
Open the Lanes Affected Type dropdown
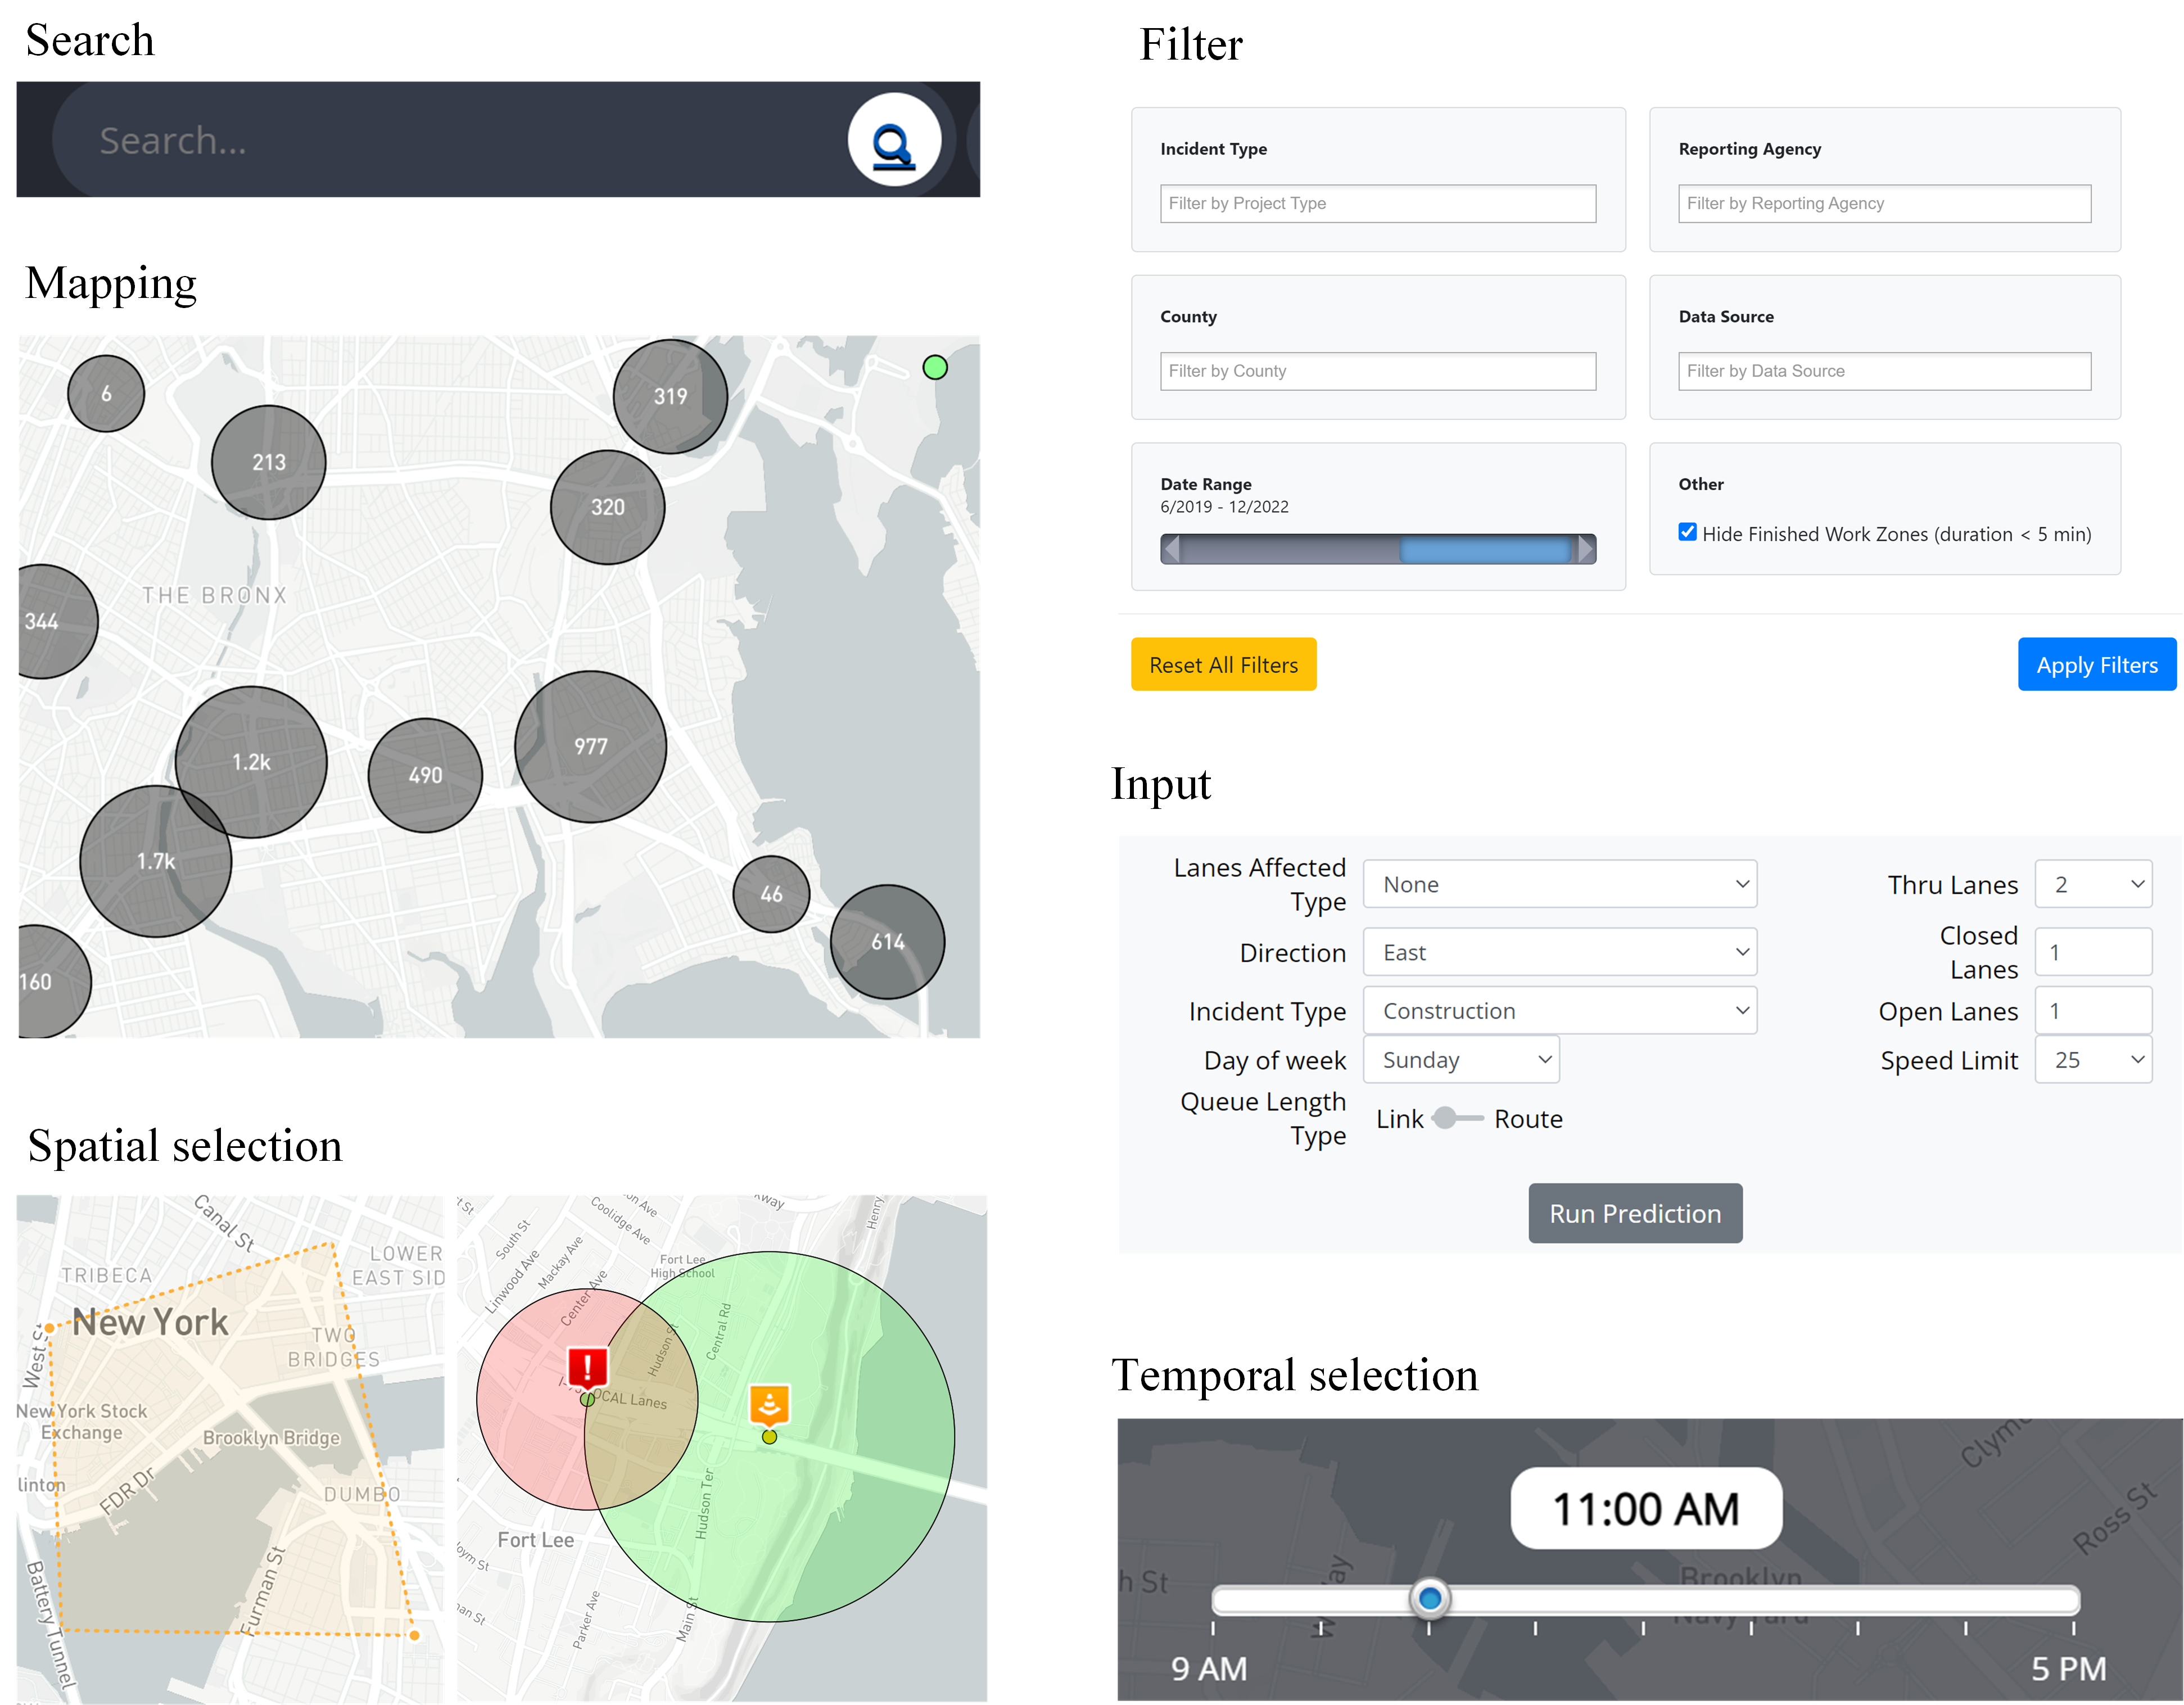tap(1559, 885)
